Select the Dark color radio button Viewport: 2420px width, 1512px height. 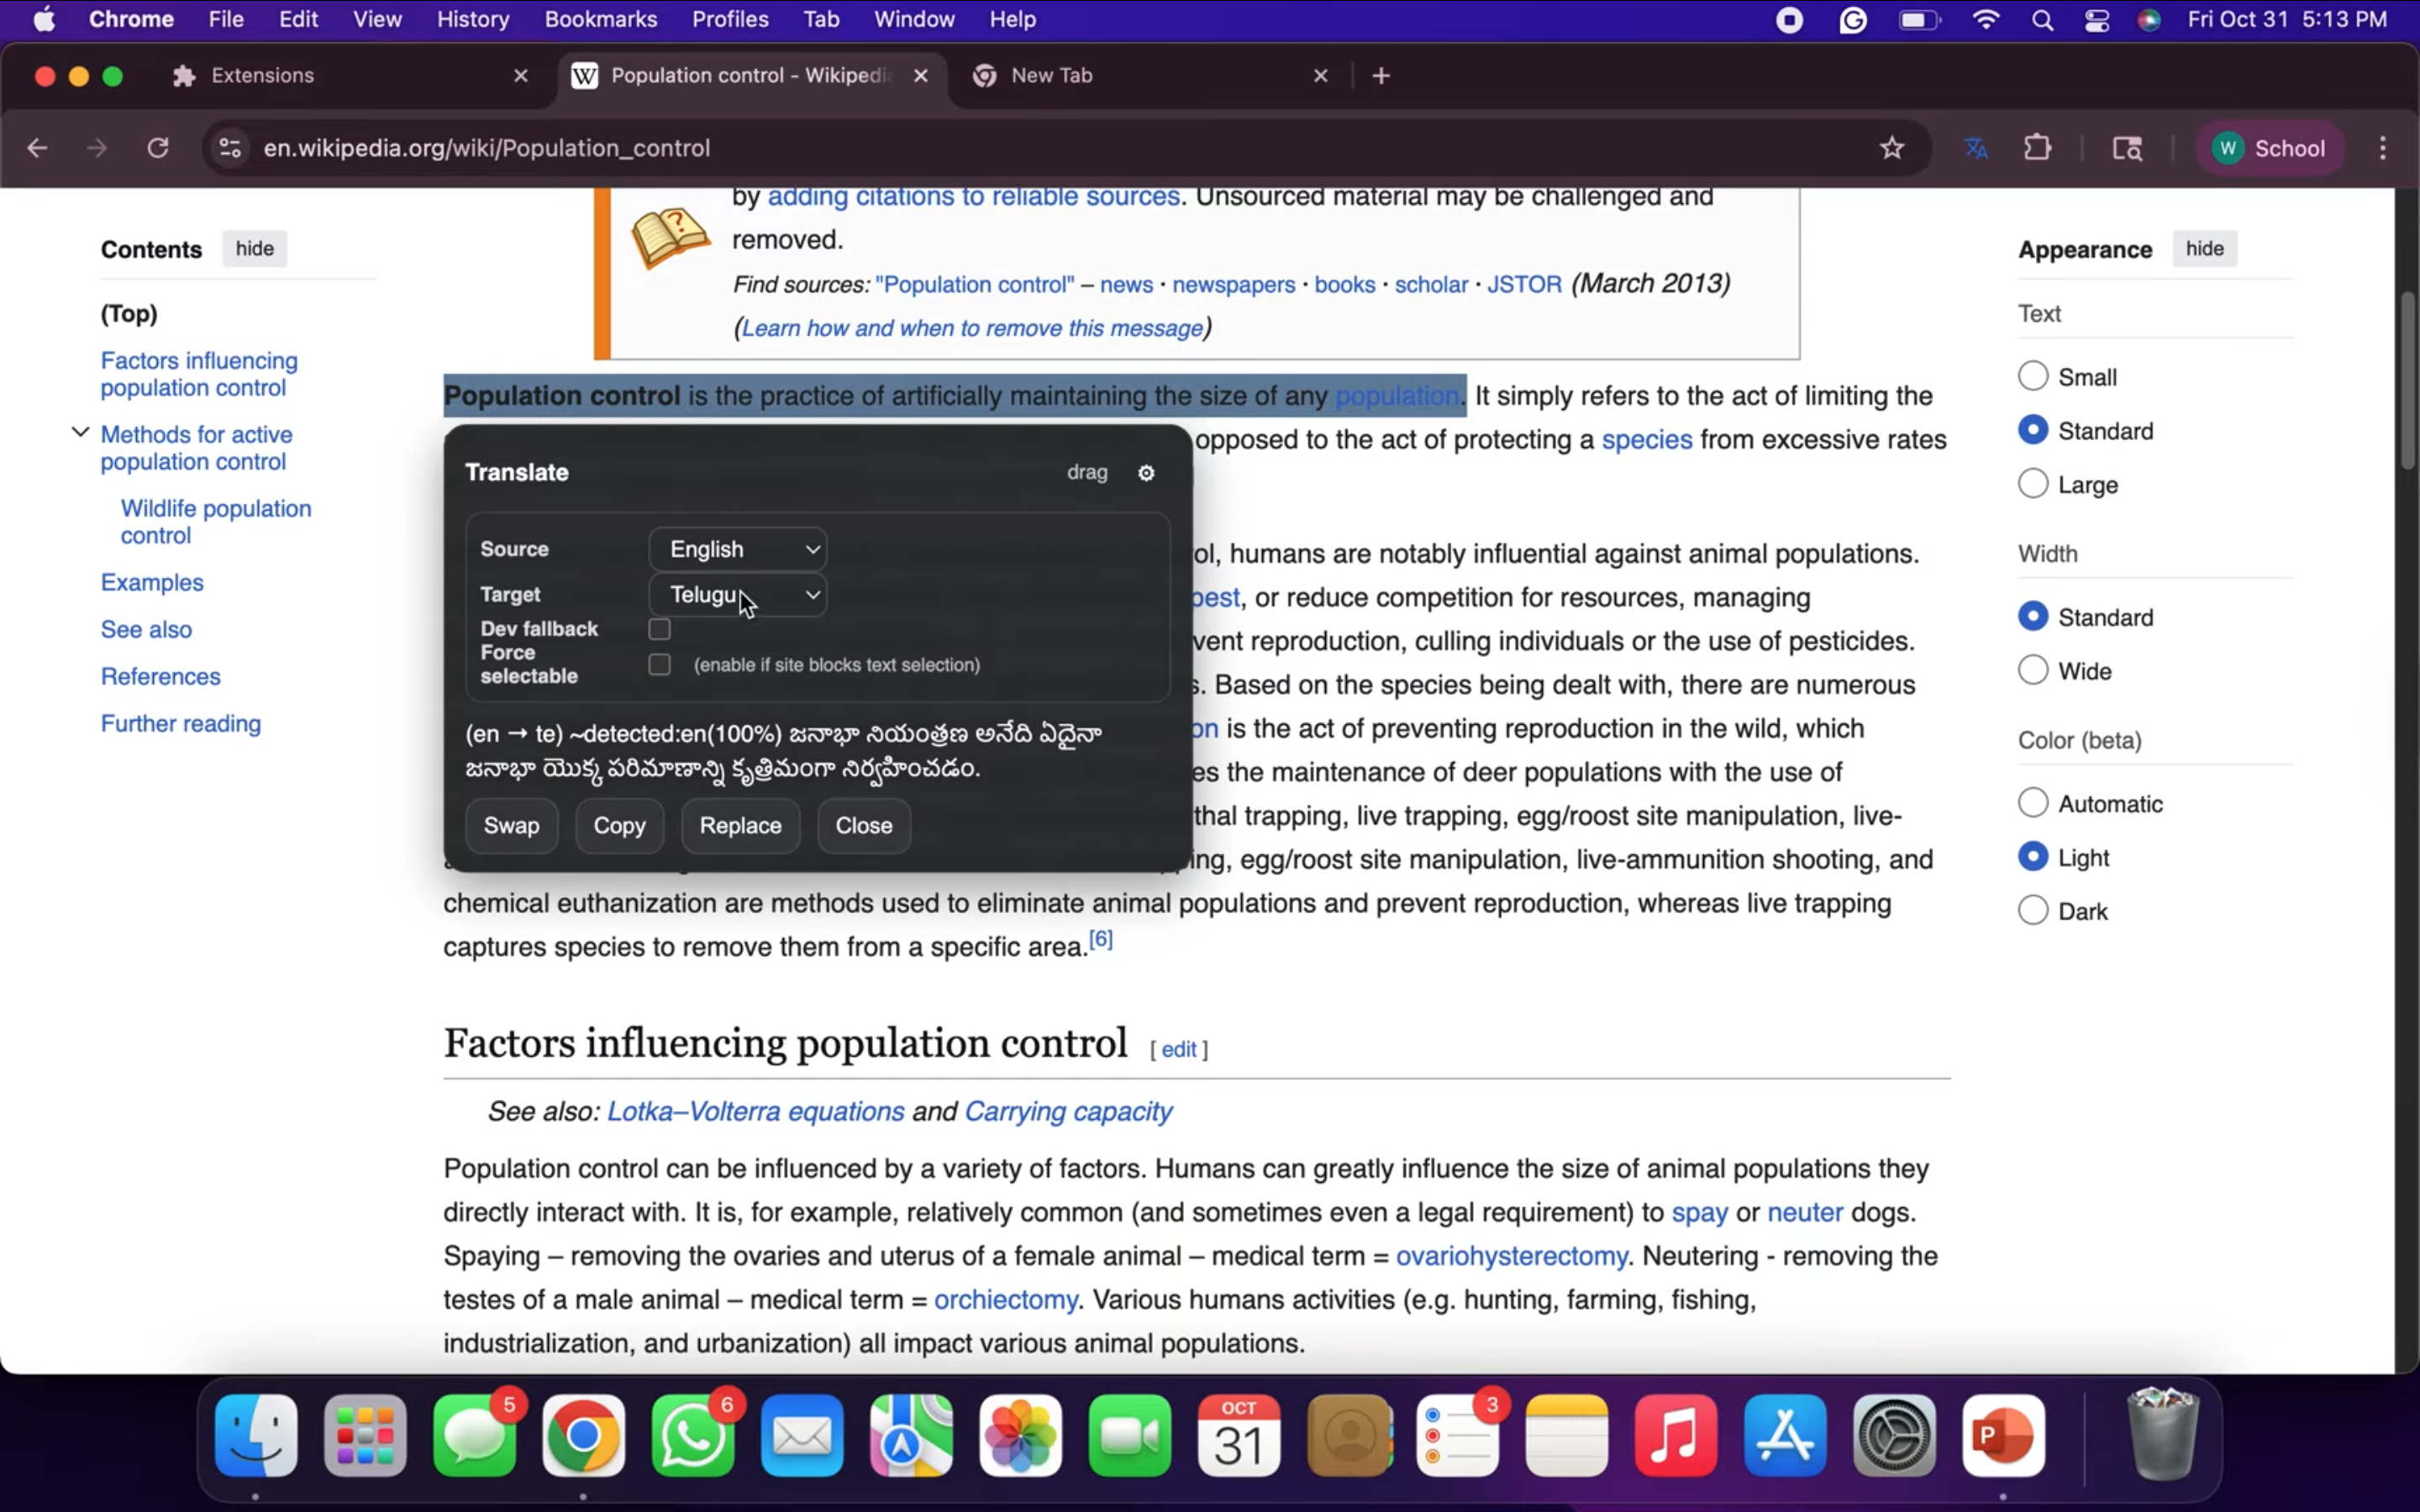point(2032,910)
